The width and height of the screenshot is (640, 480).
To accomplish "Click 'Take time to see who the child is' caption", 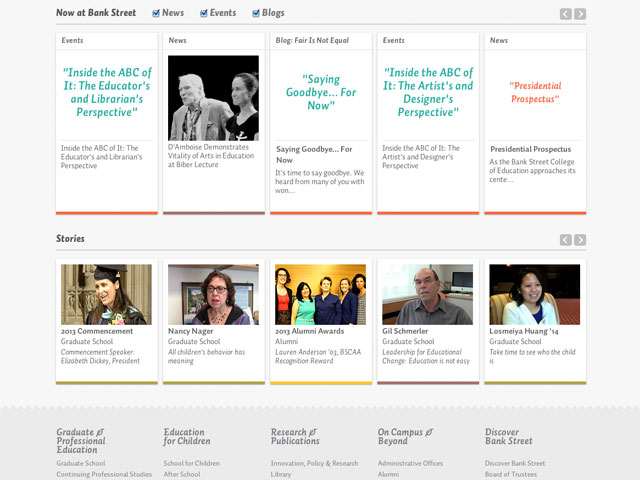I will 532,356.
